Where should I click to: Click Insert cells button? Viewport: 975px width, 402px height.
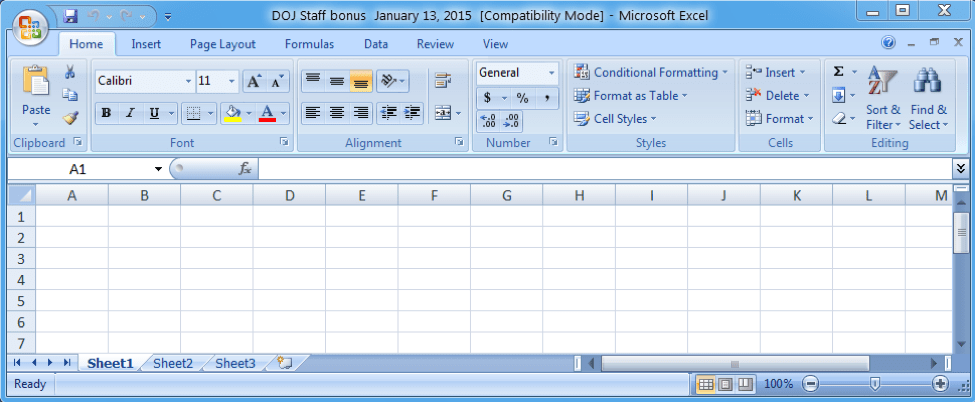click(x=775, y=72)
